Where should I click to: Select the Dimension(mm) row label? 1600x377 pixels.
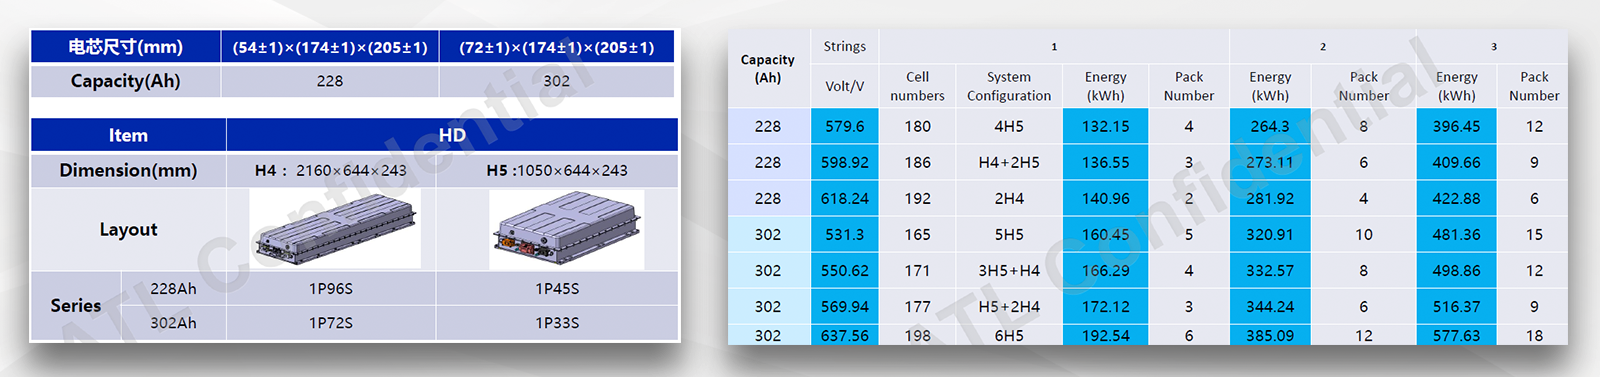point(128,170)
